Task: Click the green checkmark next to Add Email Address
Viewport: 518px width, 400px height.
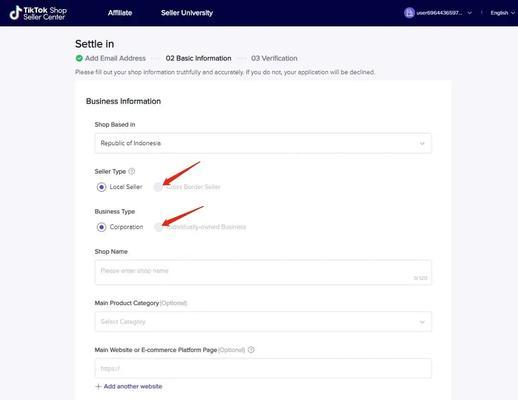Action: 79,58
